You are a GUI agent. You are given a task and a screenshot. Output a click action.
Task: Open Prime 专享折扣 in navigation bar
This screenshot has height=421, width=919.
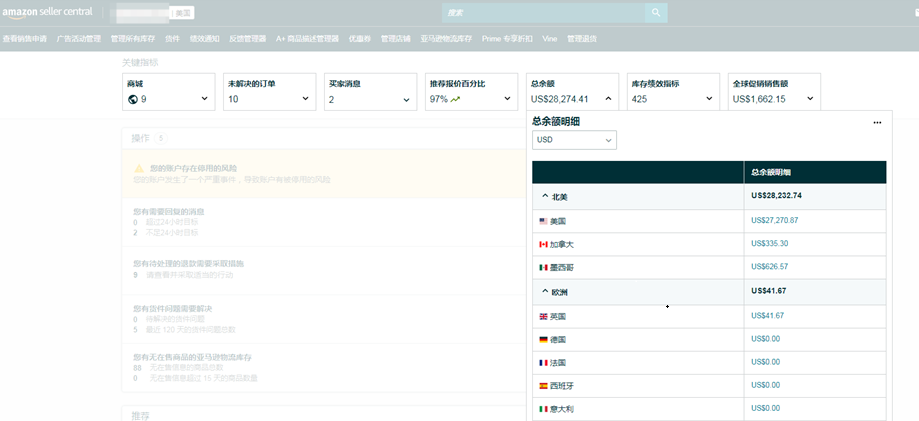tap(507, 39)
